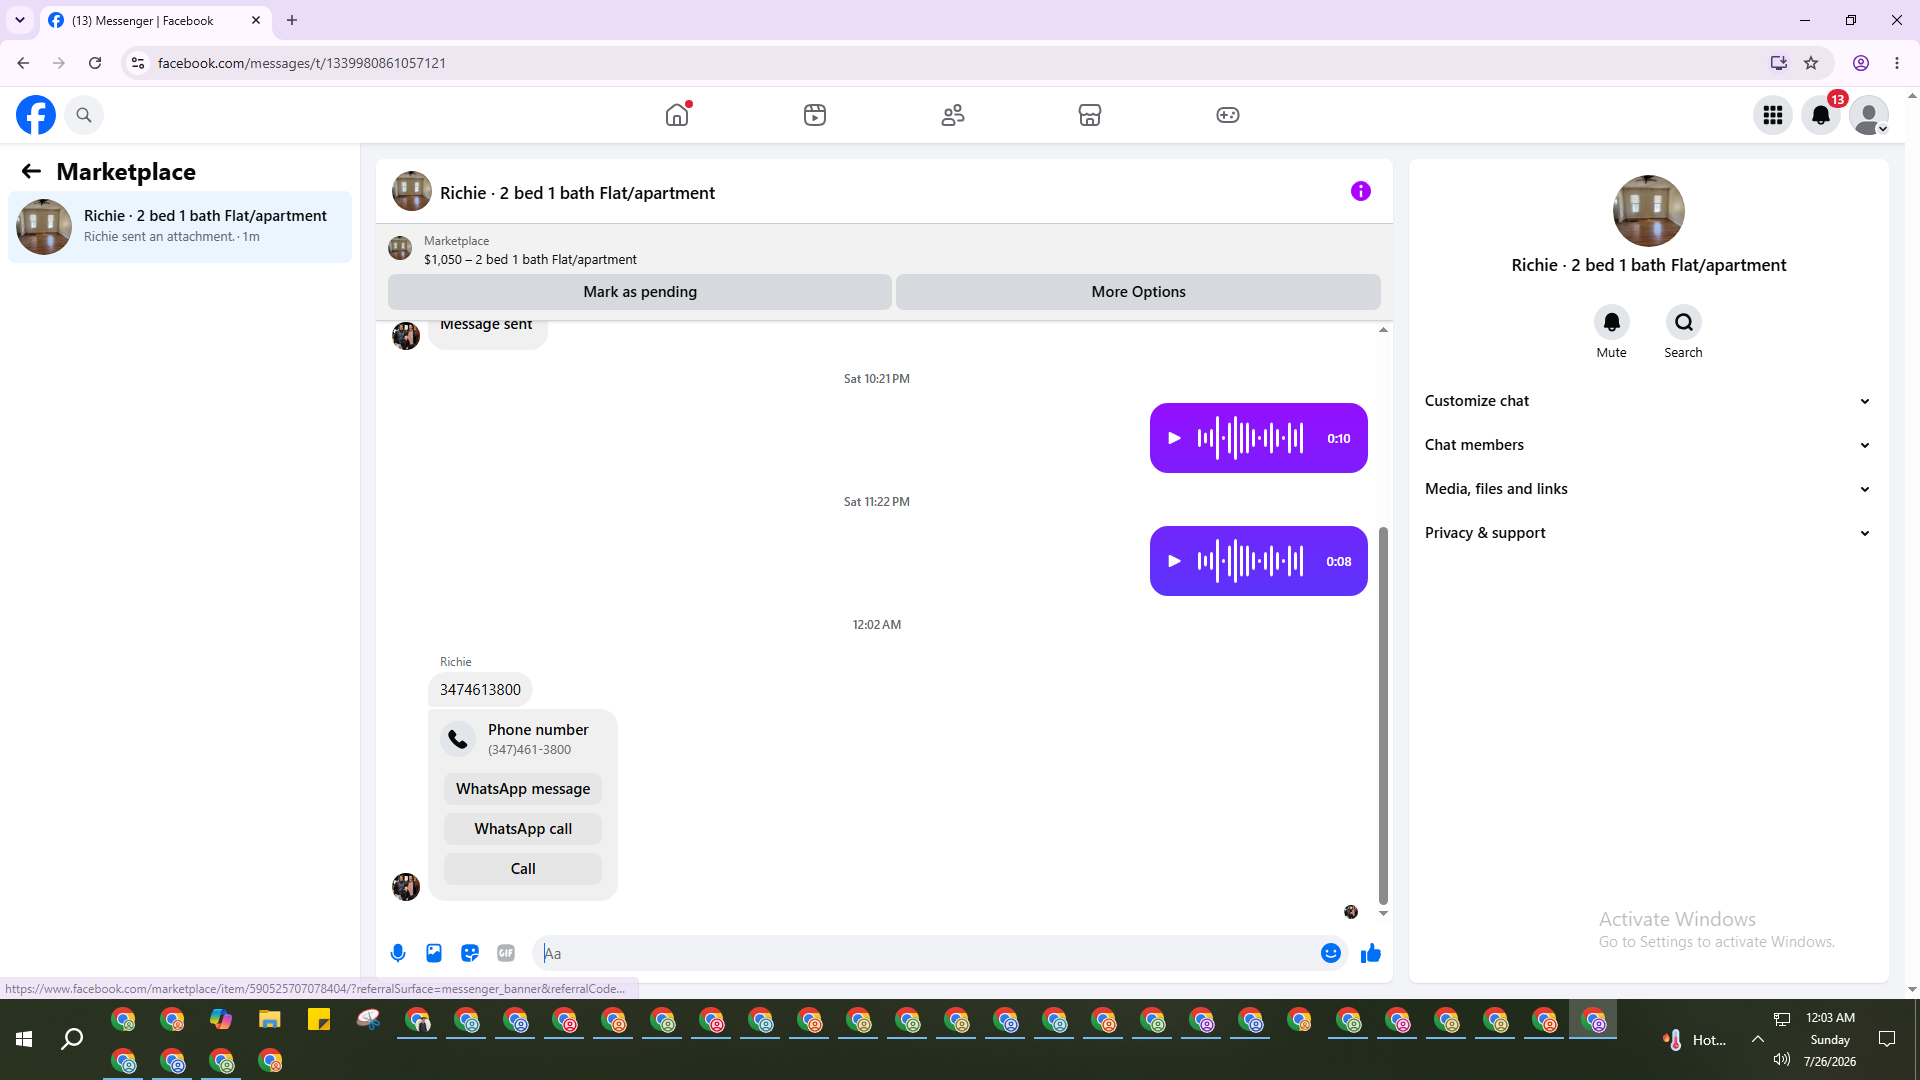
Task: Open Facebook search magnifier
Action: tap(84, 115)
